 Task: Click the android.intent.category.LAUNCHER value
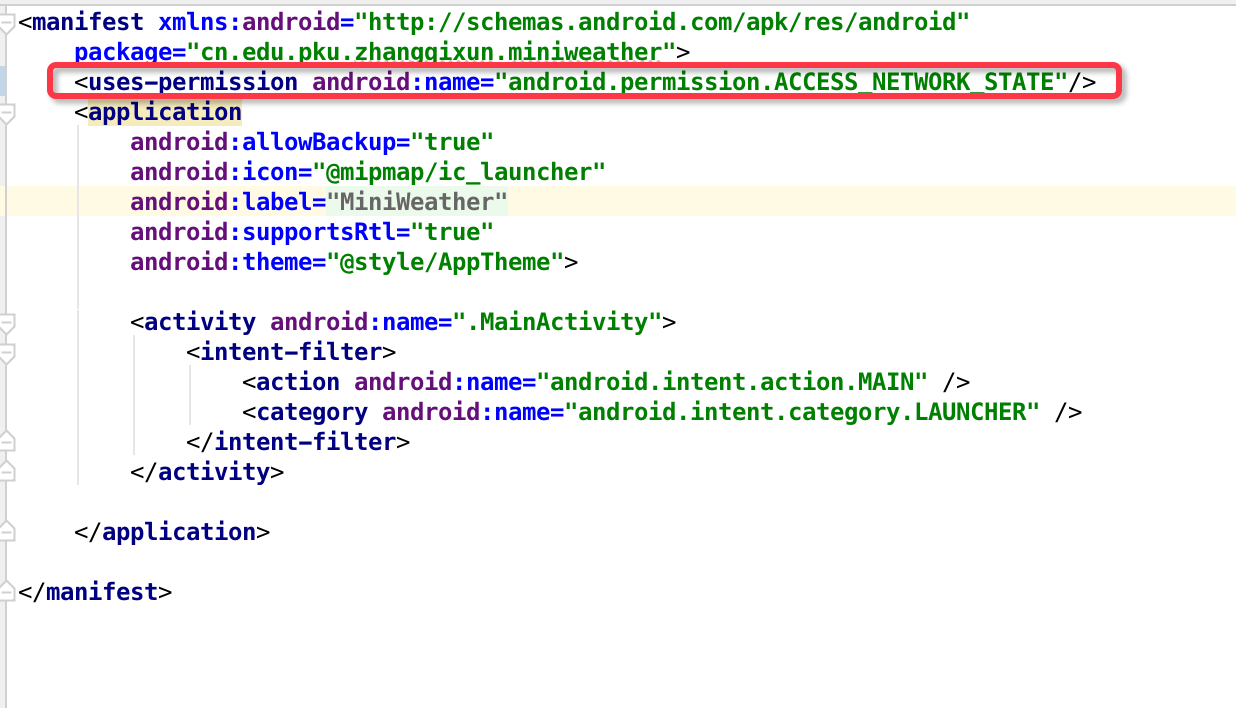point(803,412)
